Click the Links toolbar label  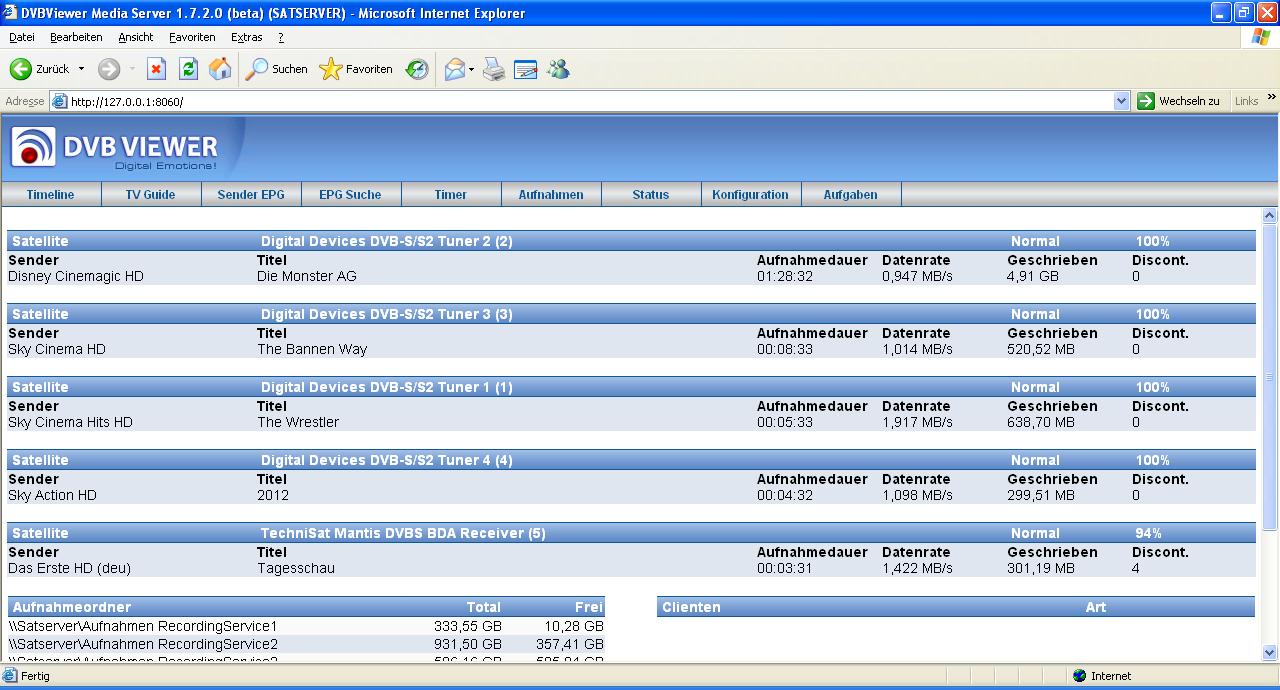1246,101
